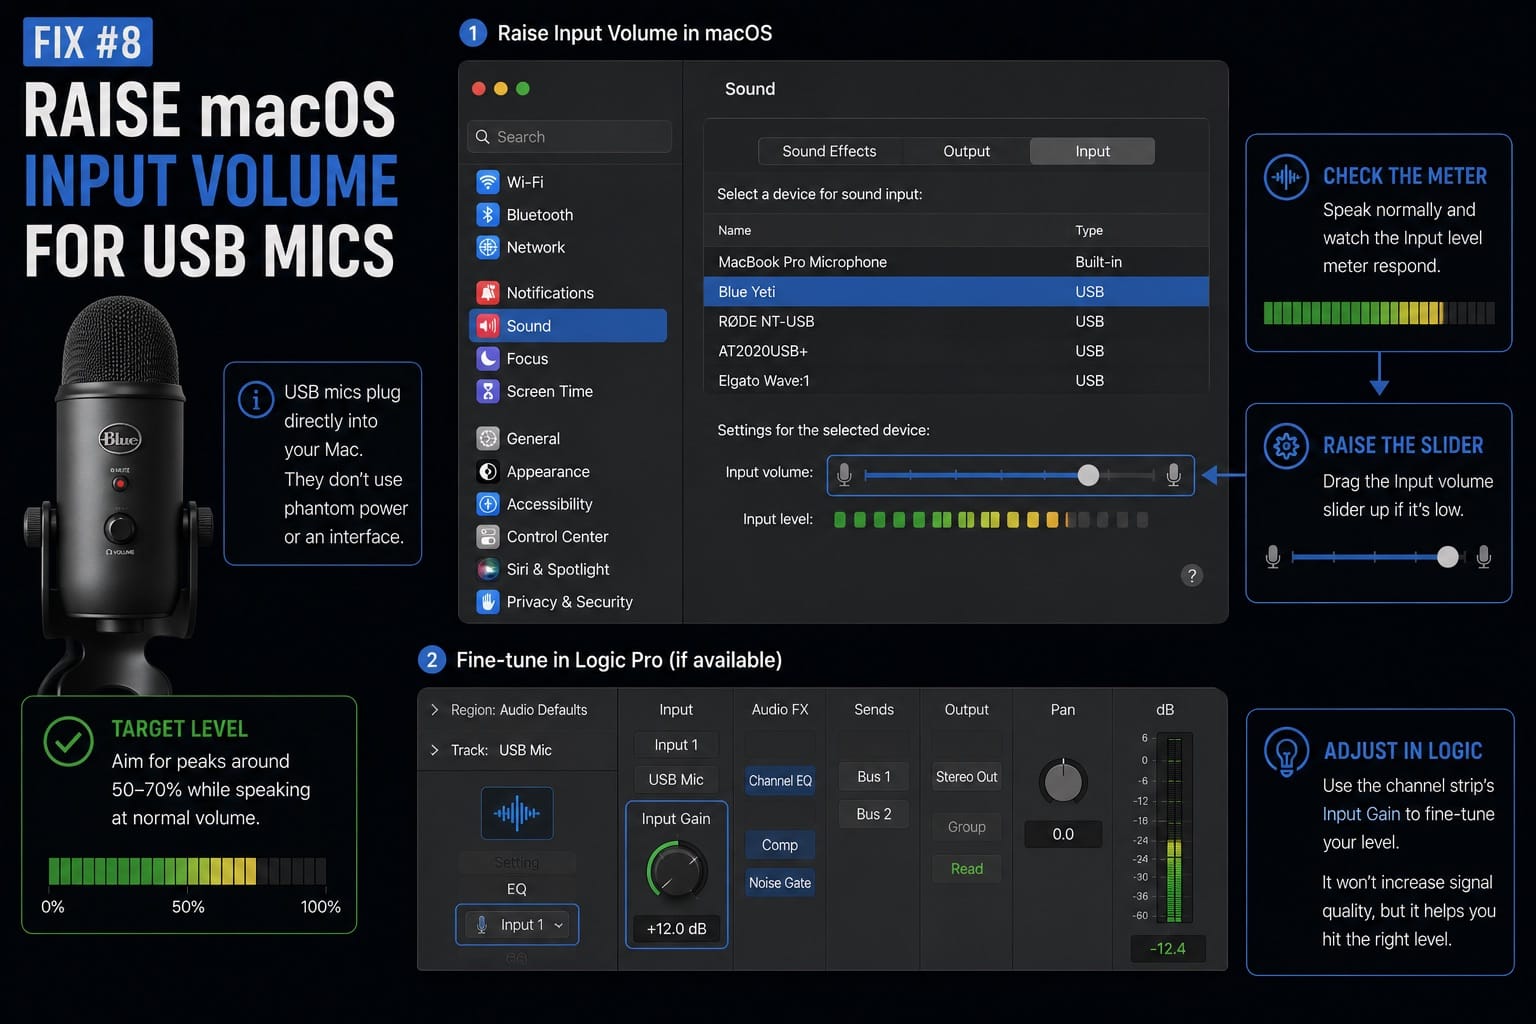Open the General gear icon
1536x1024 pixels.
[487, 438]
